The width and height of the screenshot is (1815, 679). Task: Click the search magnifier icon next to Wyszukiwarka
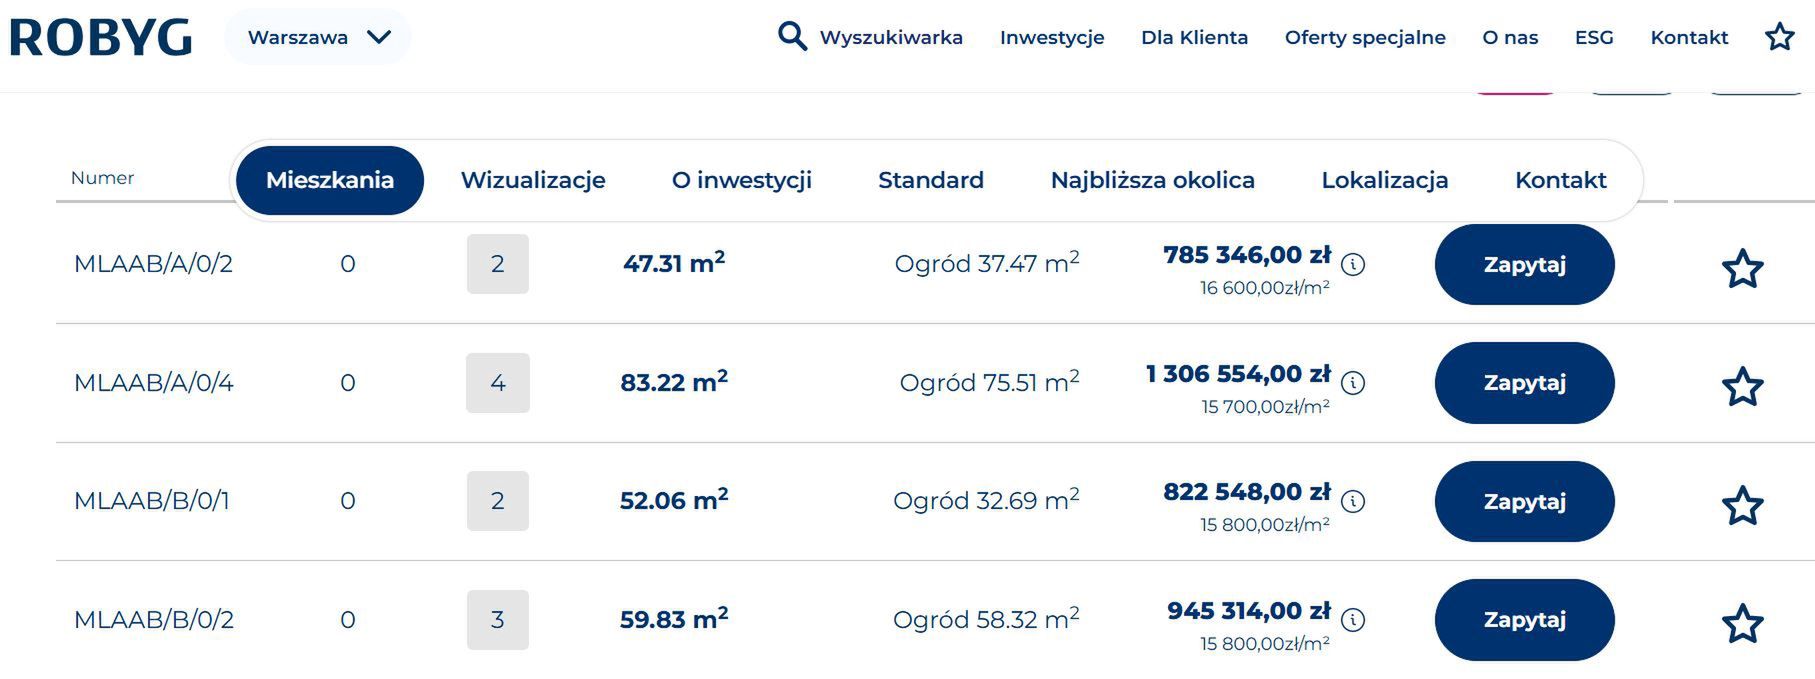pos(793,36)
